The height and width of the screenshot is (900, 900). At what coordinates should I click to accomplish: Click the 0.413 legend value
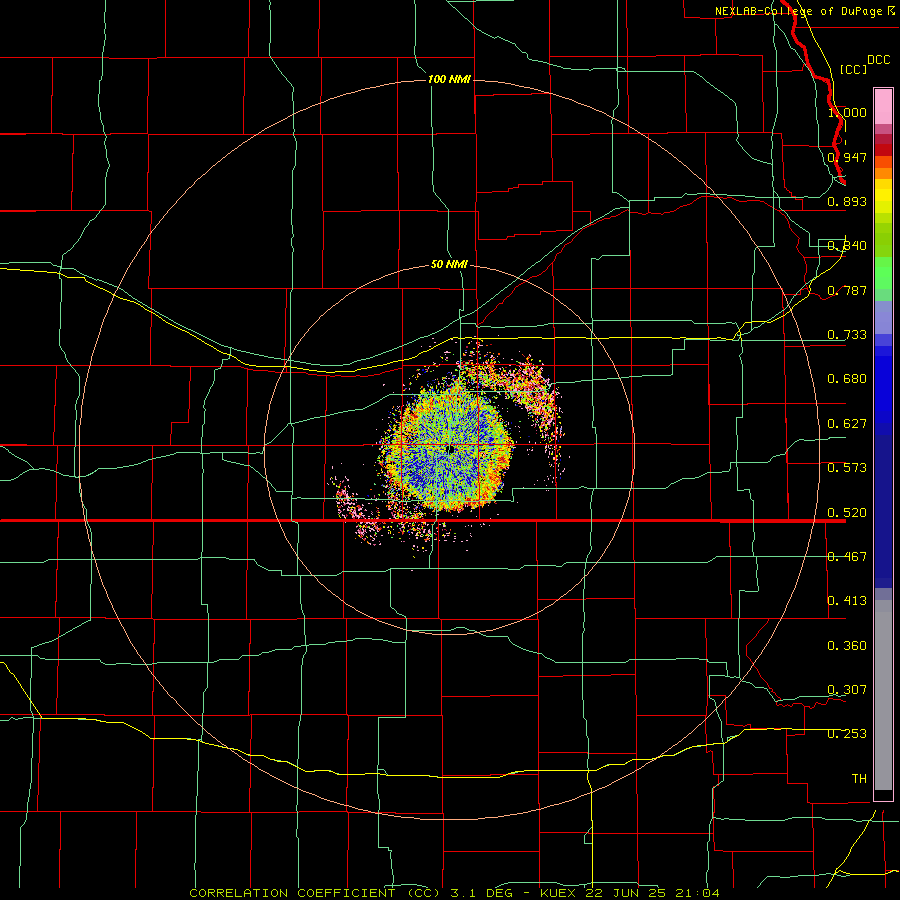847,601
